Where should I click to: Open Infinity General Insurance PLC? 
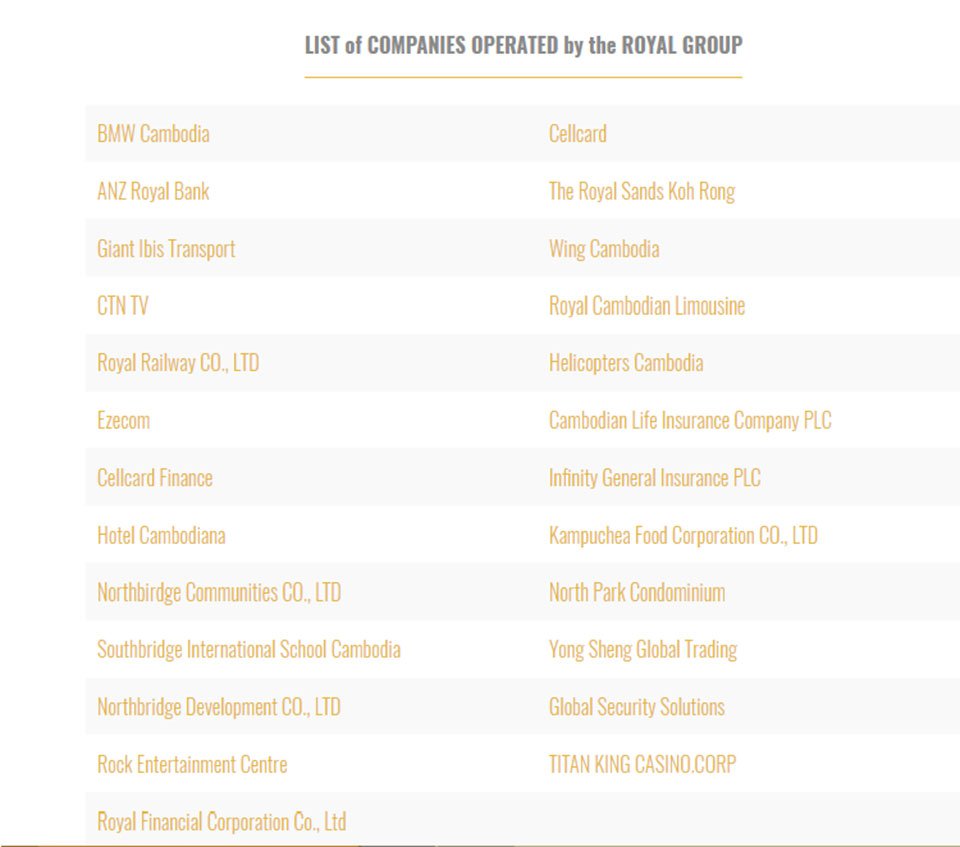654,478
